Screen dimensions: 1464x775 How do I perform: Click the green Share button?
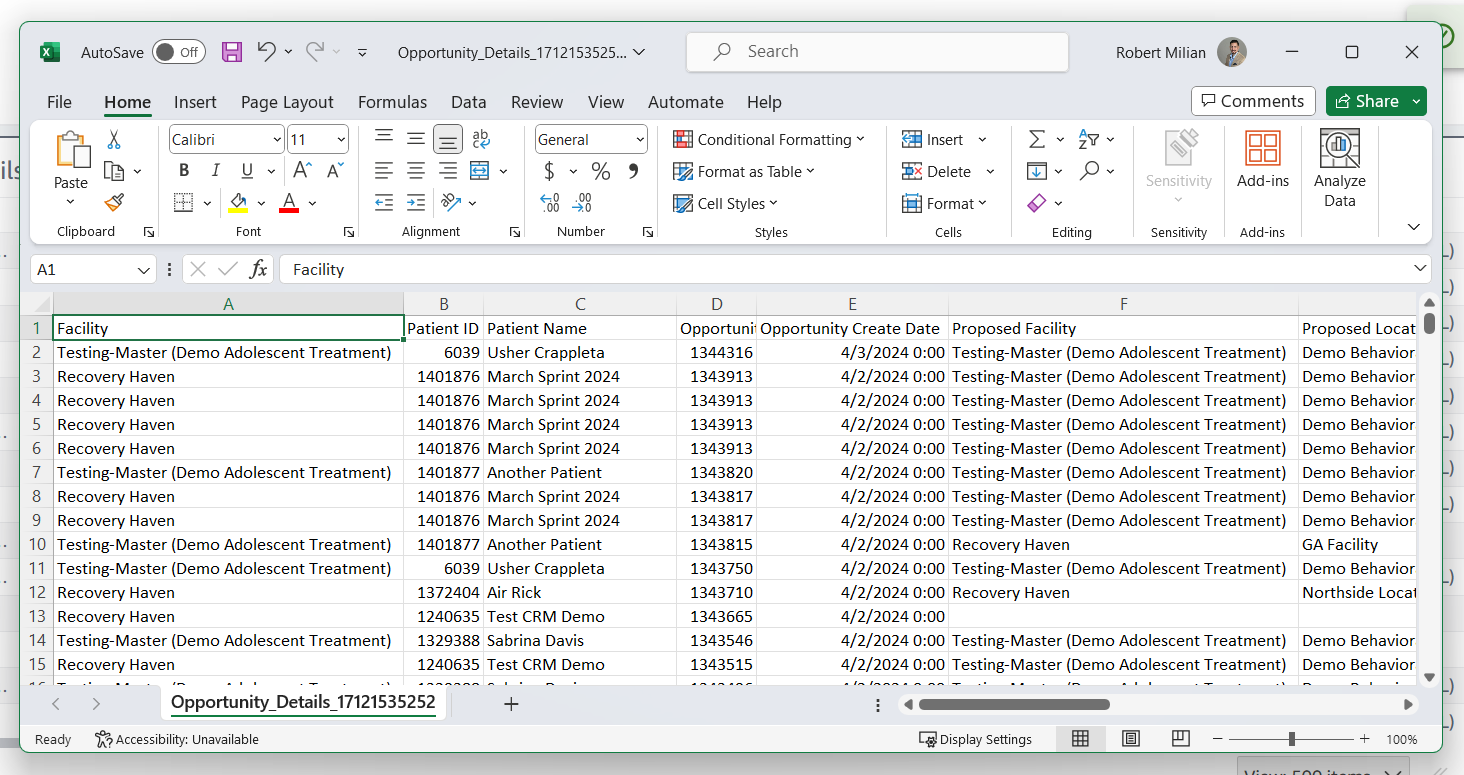coord(1365,101)
